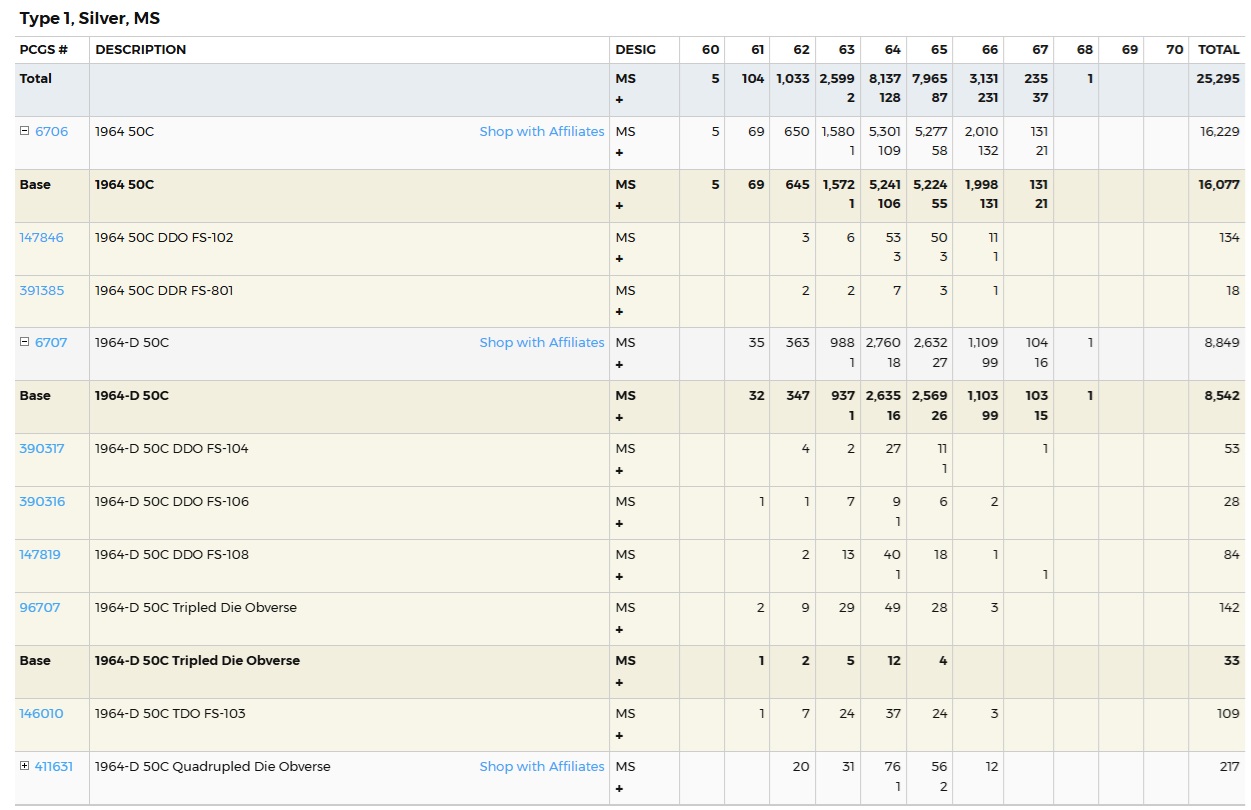Open PCGS number 6707 link

51,342
